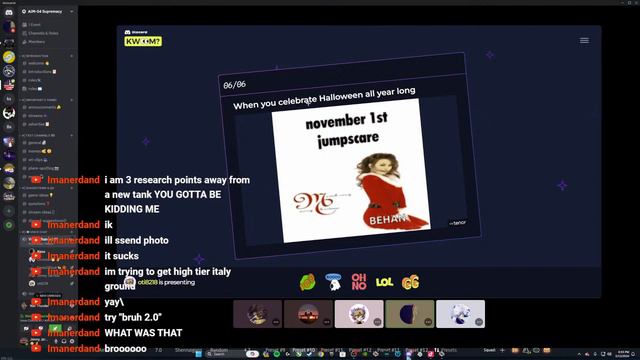Collapse the first channel category containing welcome
Image resolution: width=640 pixels, height=360 pixels.
point(36,56)
